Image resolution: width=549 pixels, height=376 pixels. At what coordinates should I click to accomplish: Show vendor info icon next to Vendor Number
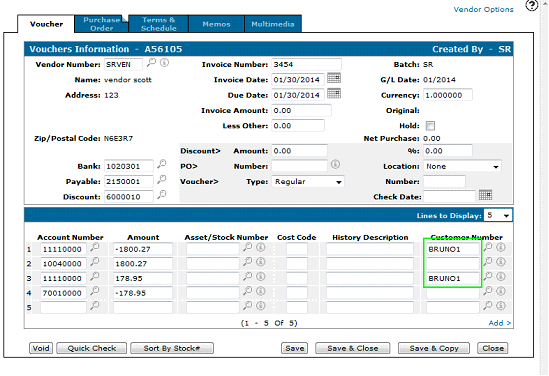tap(164, 63)
